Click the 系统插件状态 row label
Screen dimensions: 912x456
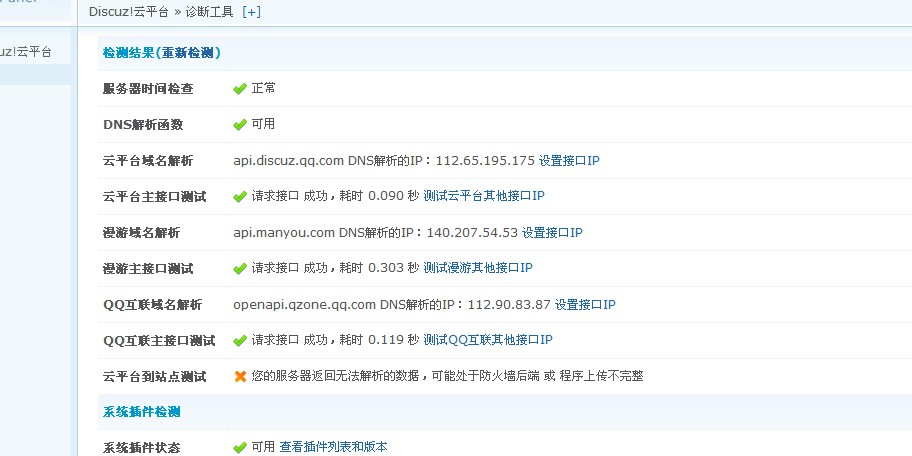tap(141, 447)
